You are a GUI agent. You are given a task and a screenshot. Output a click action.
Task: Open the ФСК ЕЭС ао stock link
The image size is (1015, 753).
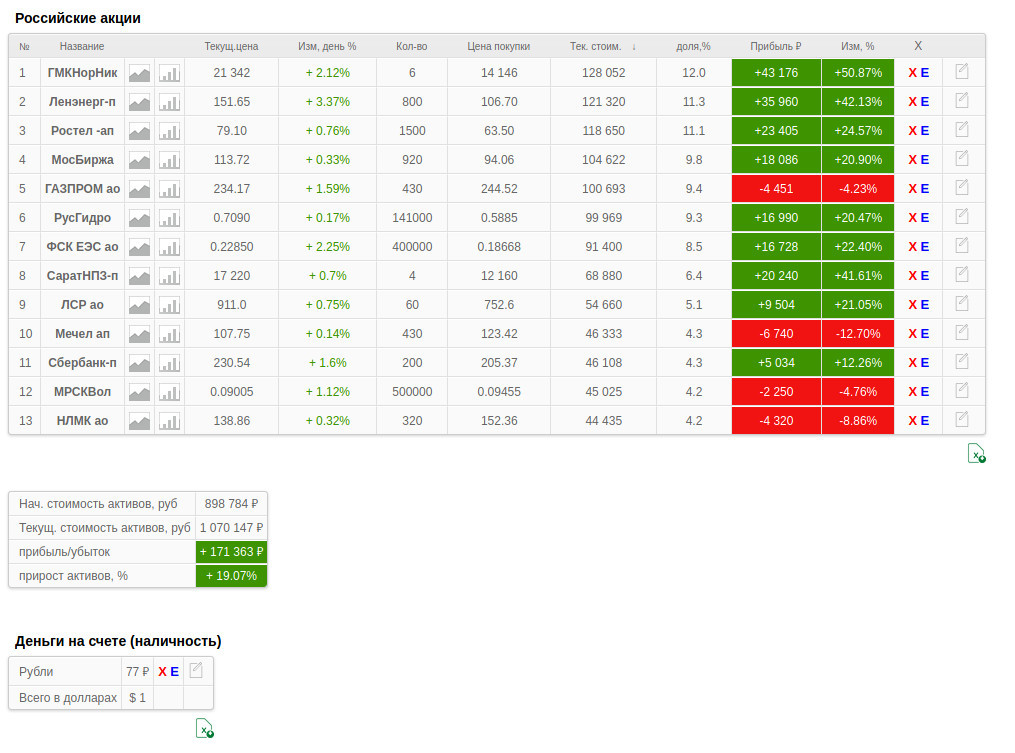coord(82,247)
